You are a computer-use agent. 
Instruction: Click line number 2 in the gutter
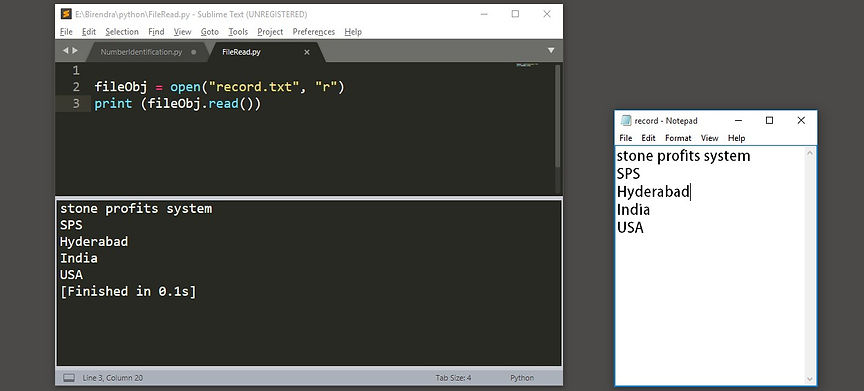(x=75, y=87)
